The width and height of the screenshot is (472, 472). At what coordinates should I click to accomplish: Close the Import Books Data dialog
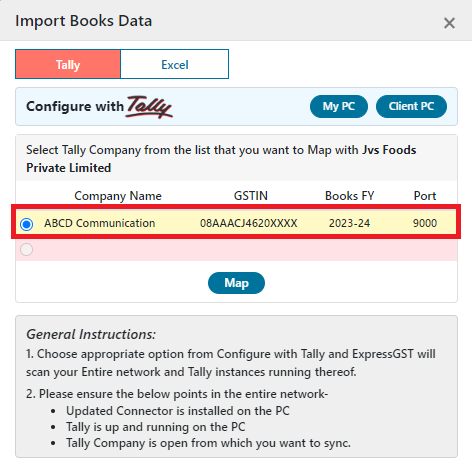[449, 23]
